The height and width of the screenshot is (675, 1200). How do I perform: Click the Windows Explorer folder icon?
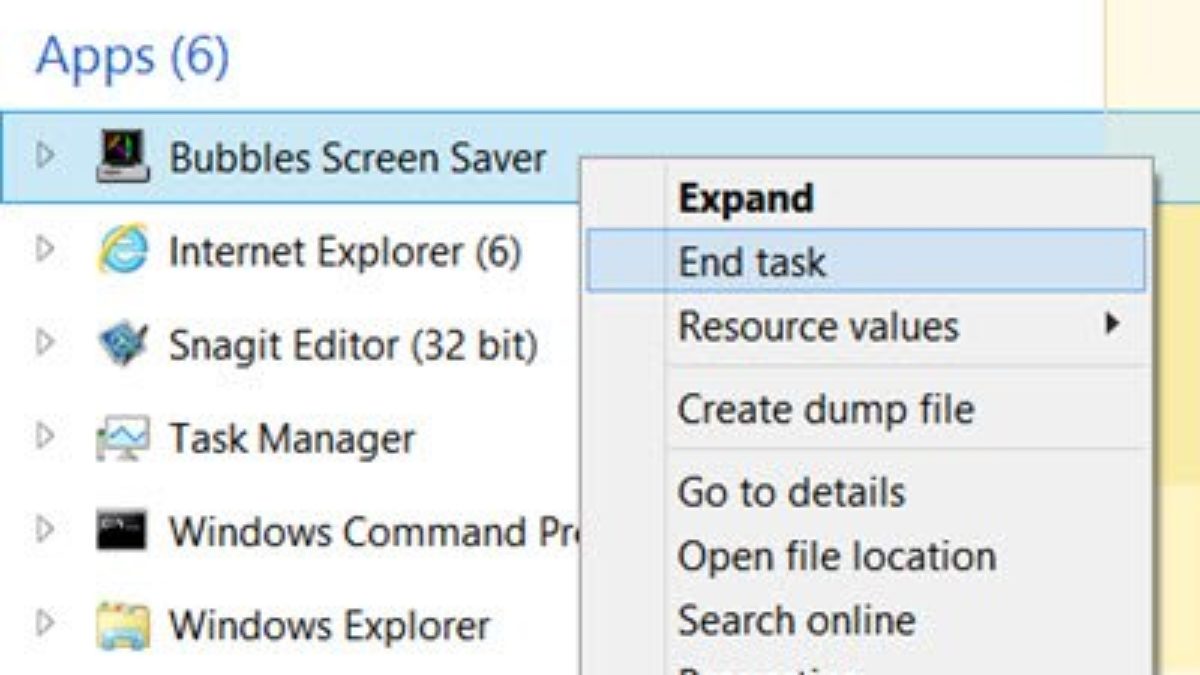point(123,625)
